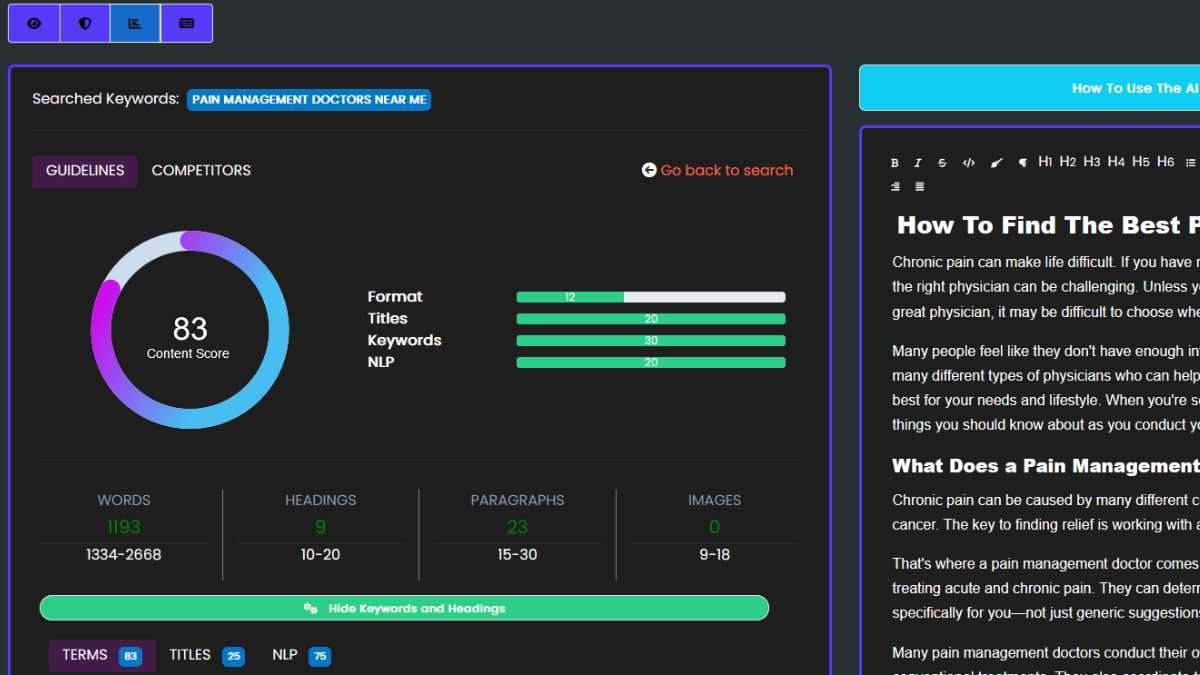Toggle italic formatting in the editor

tap(918, 163)
